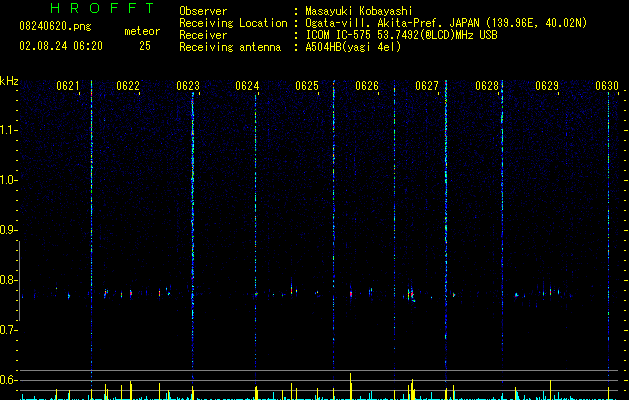Viewport: 629px width, 400px height.
Task: Click the 'Receiving antenna' label
Action: [230, 47]
